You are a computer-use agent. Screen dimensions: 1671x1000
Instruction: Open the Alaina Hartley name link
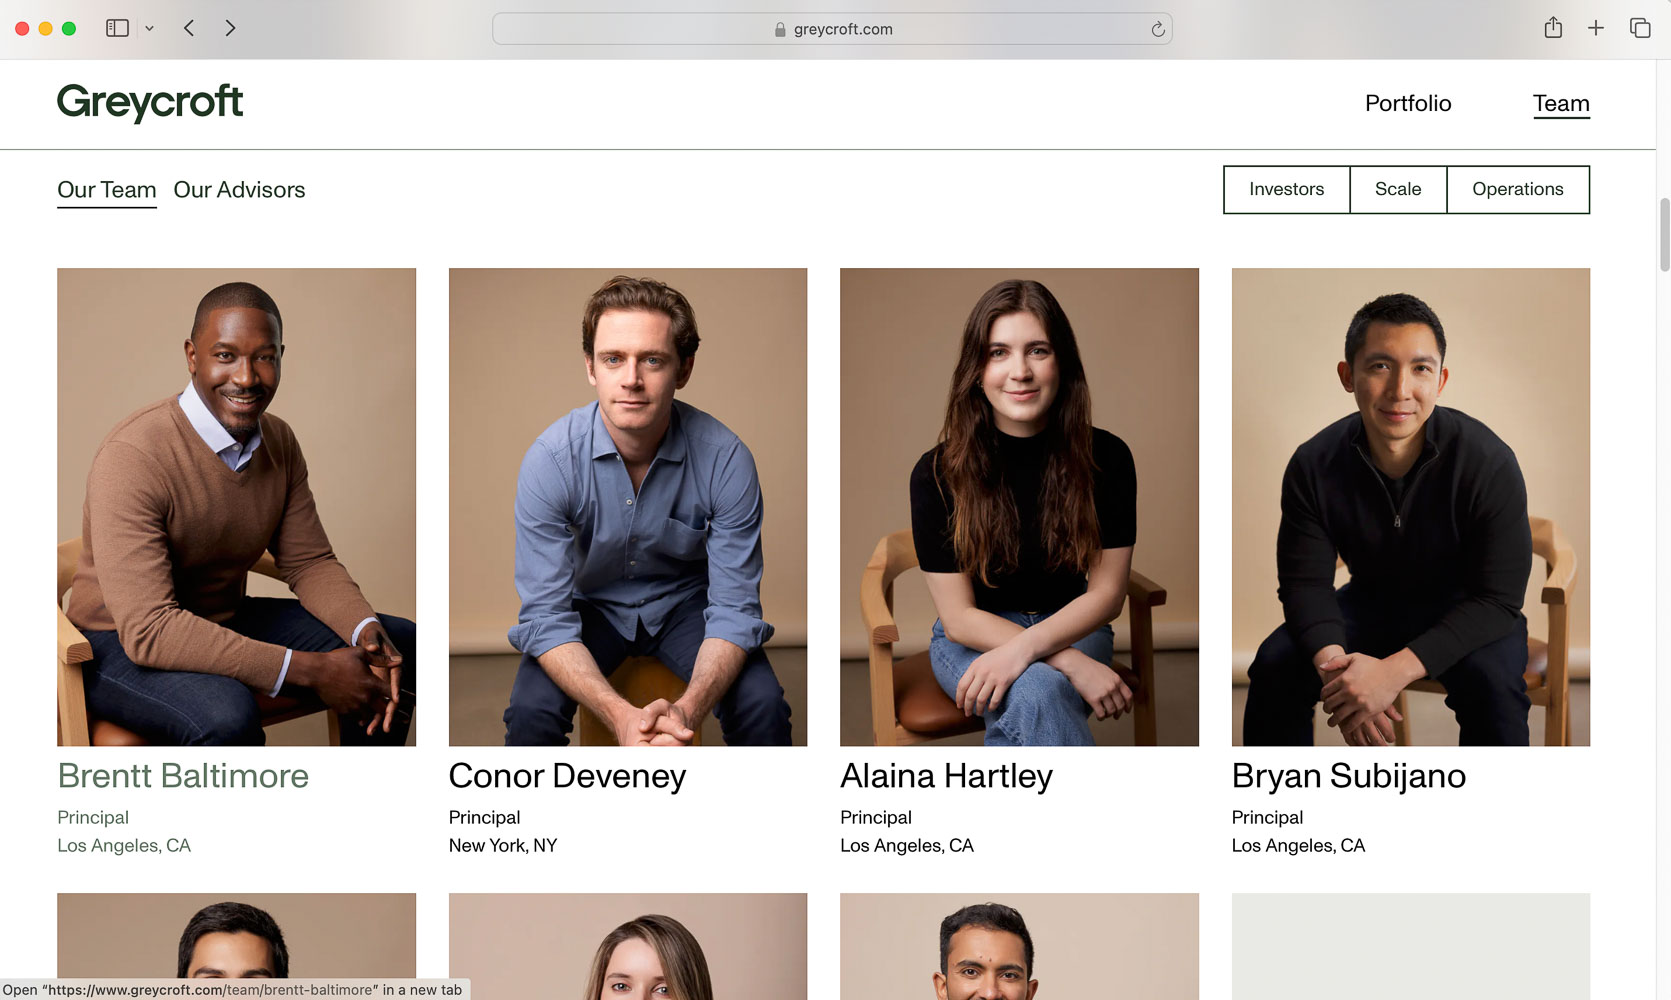click(946, 776)
